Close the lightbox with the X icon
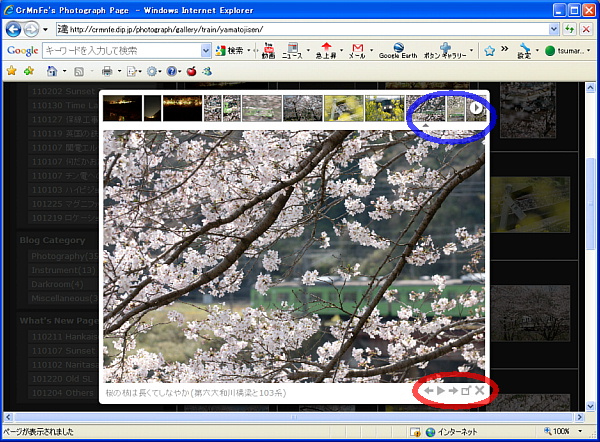The width and height of the screenshot is (600, 442). pyautogui.click(x=479, y=390)
